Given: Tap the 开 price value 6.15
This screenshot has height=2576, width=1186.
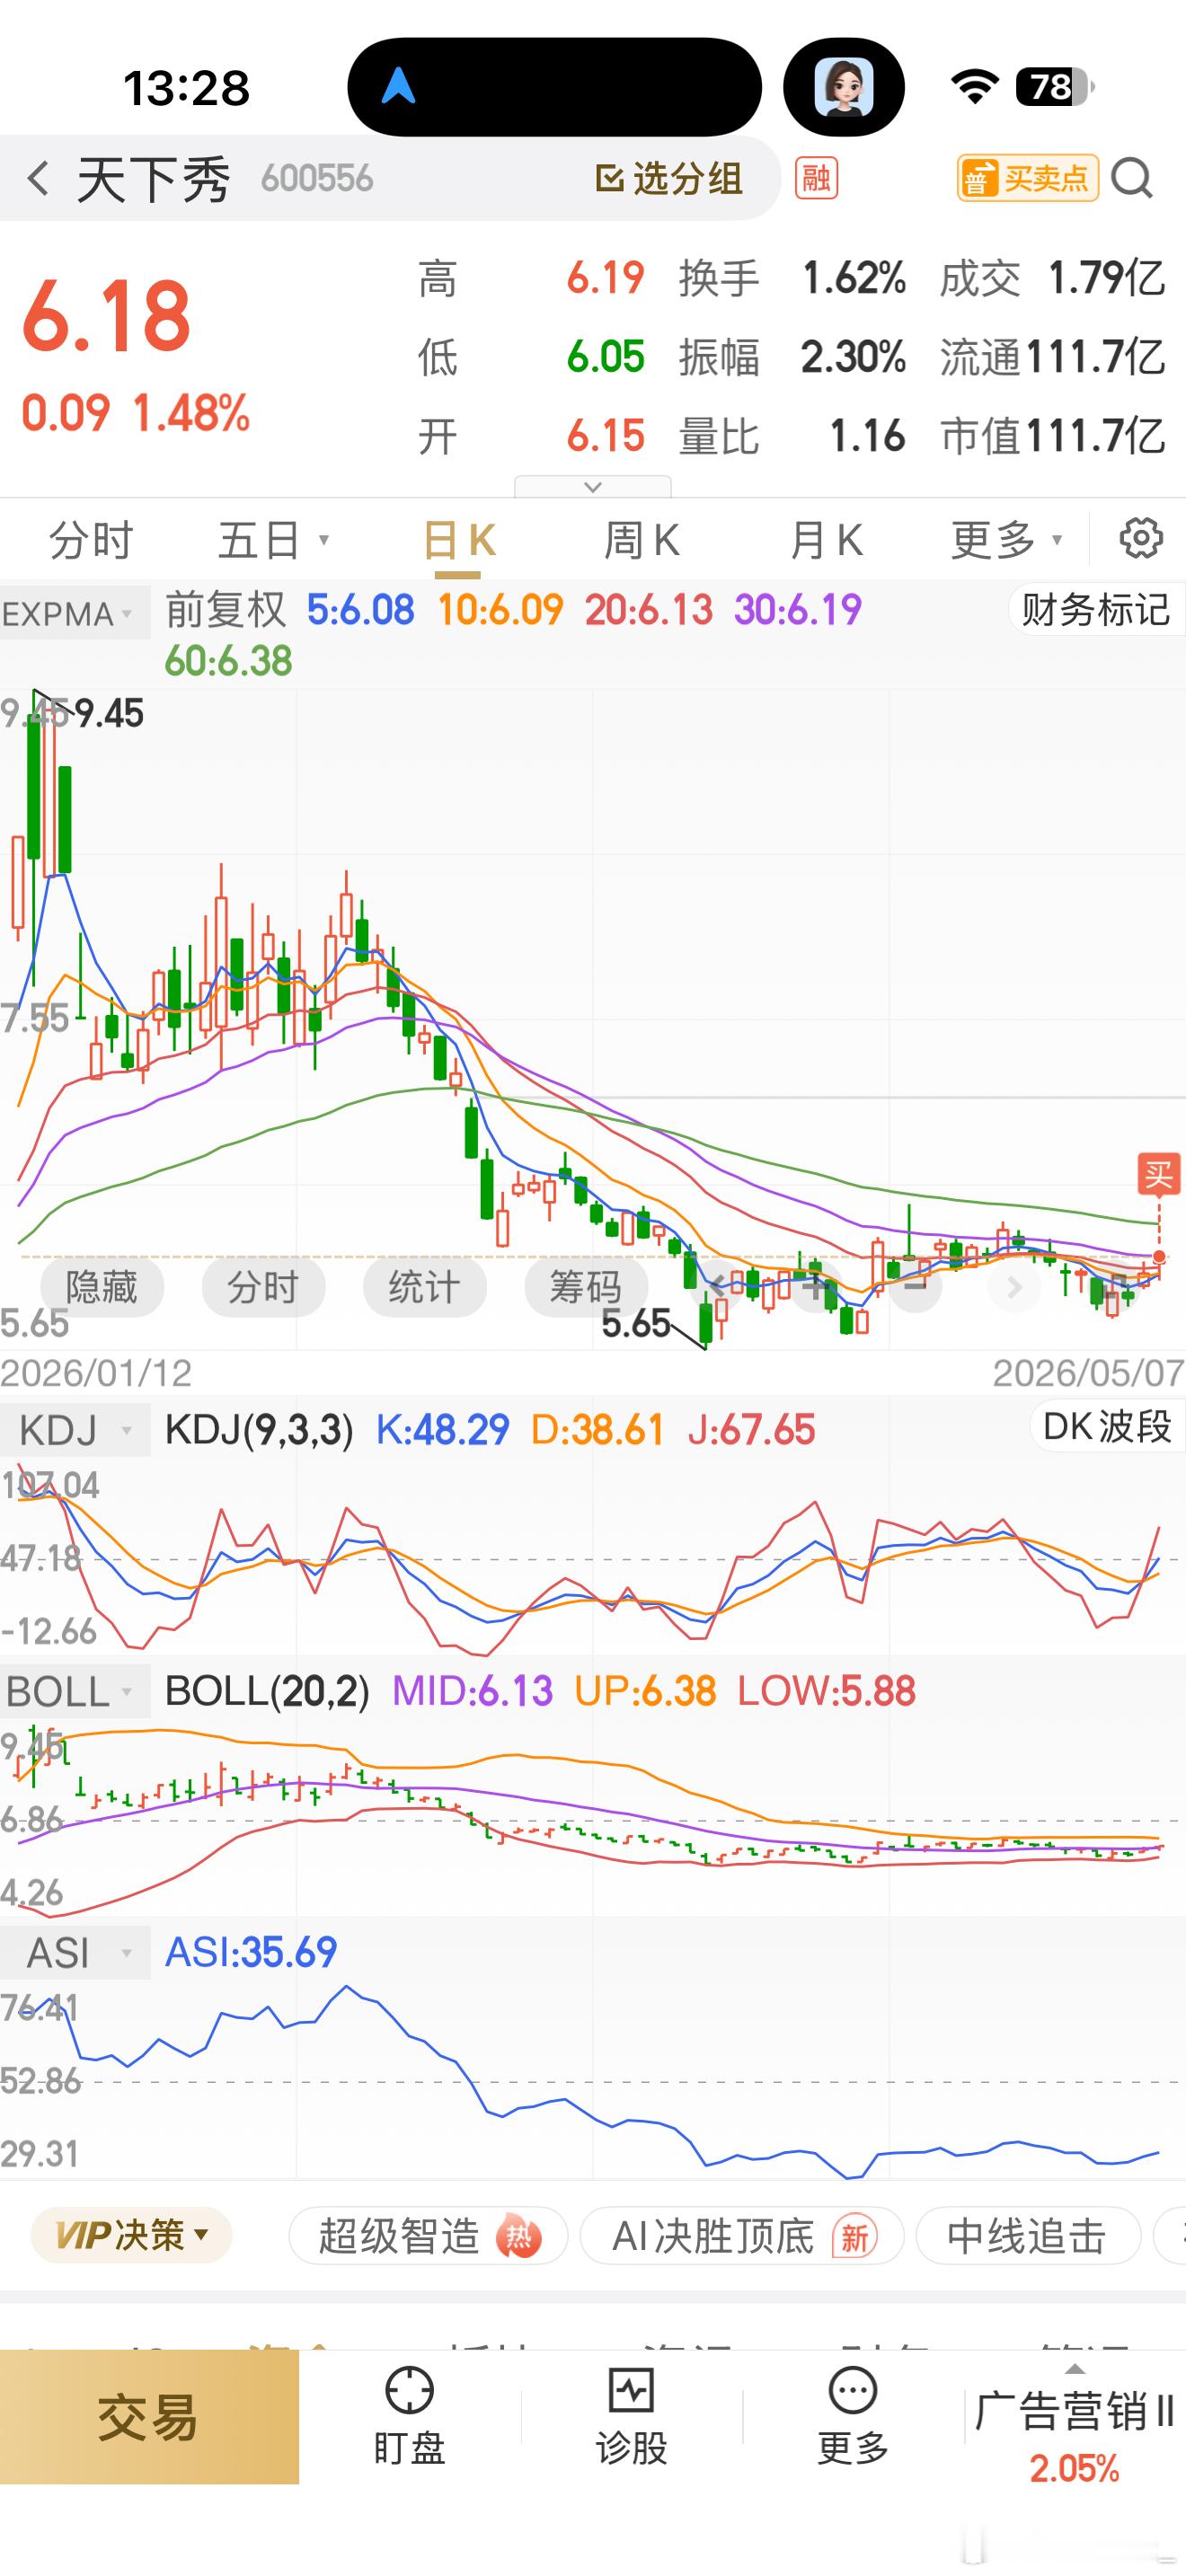Looking at the screenshot, I should [x=605, y=436].
